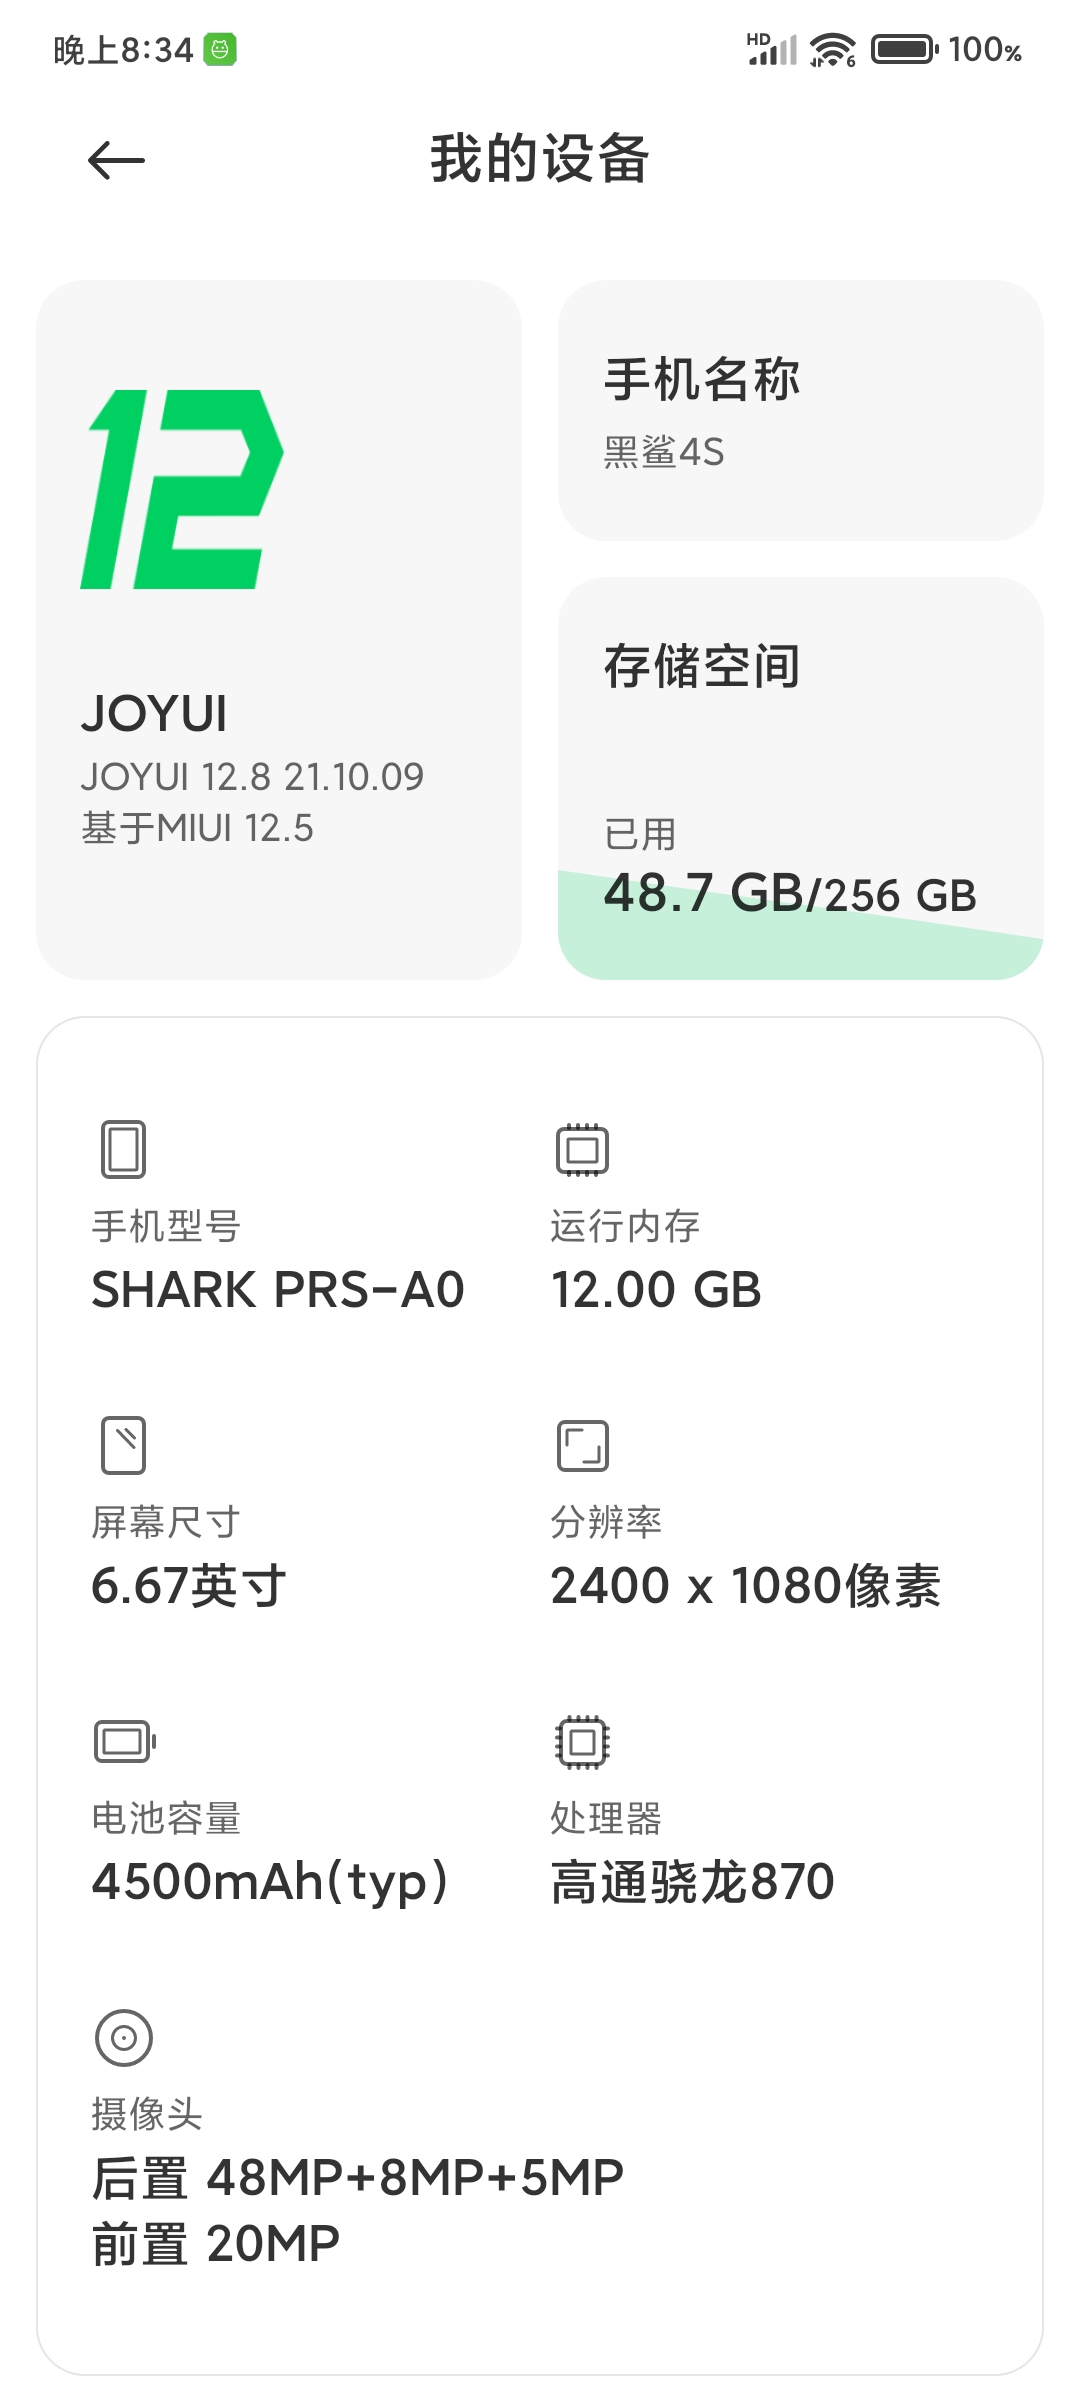Tap the camera lens icon

(x=124, y=2037)
